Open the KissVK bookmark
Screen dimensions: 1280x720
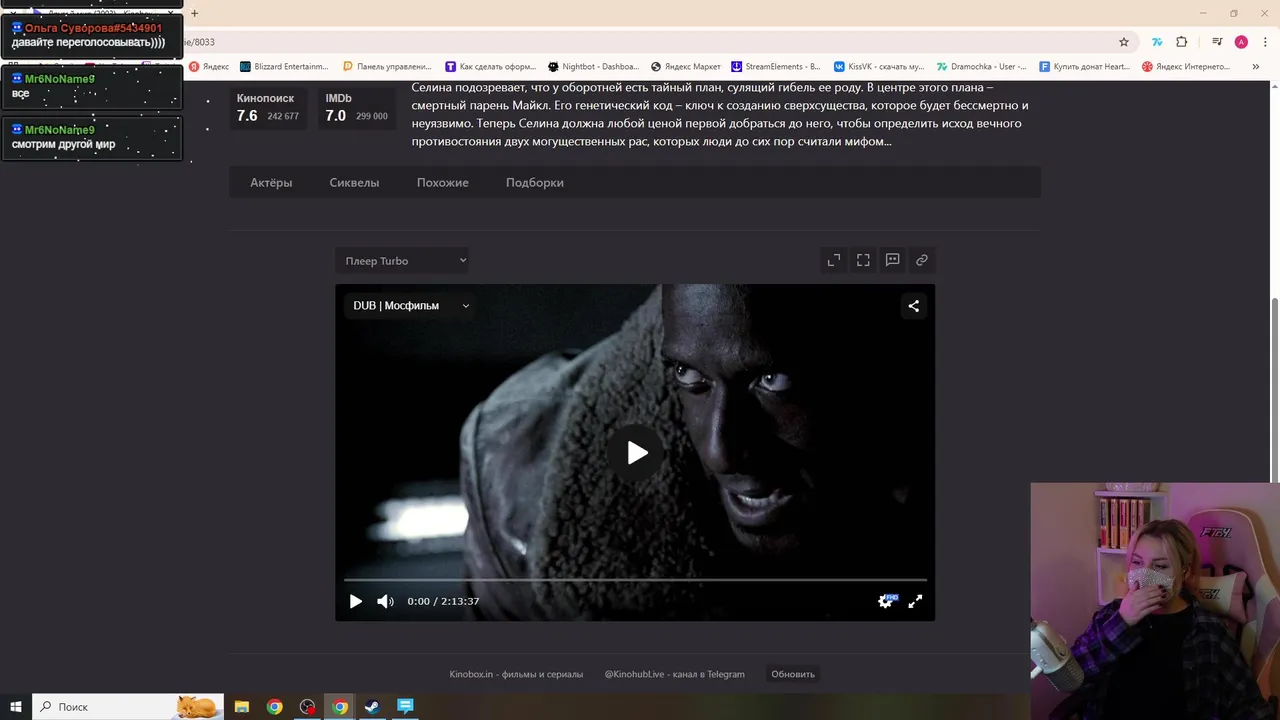pos(879,67)
